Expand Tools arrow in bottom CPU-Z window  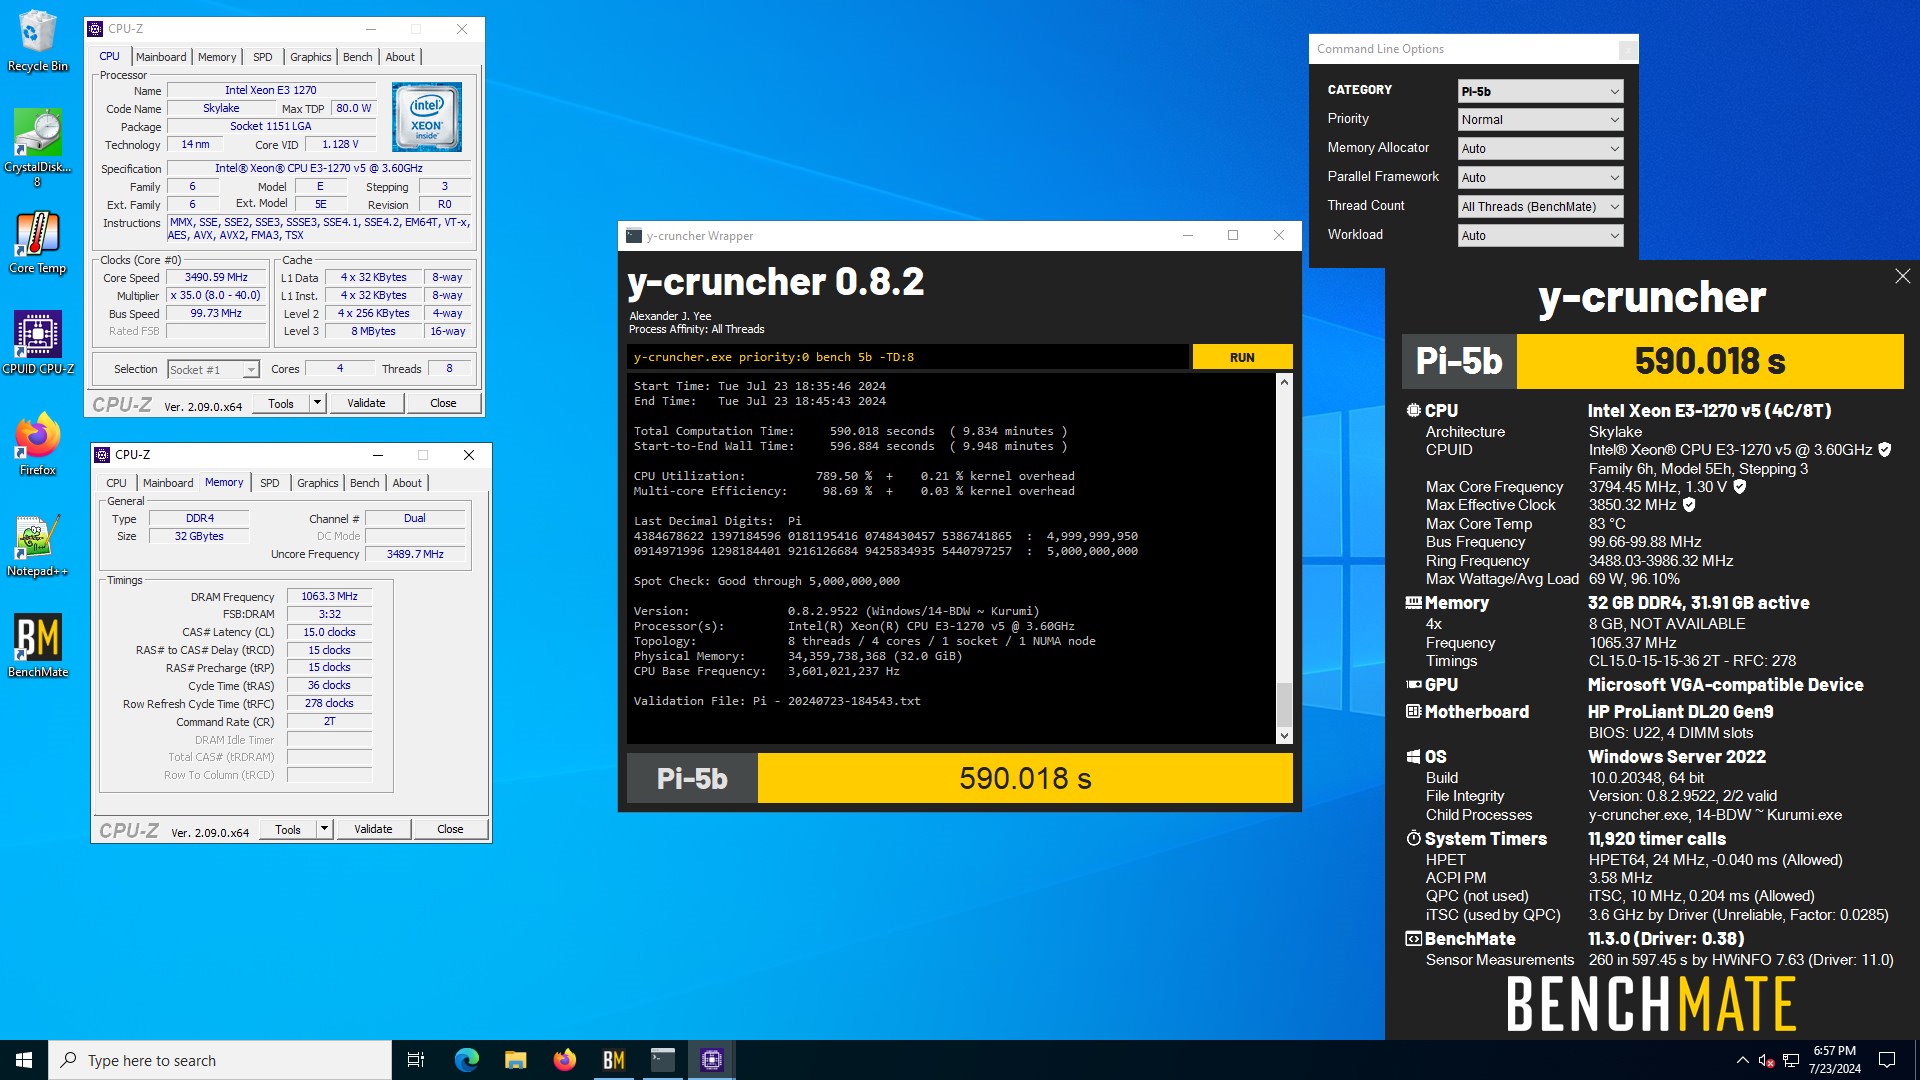click(325, 829)
